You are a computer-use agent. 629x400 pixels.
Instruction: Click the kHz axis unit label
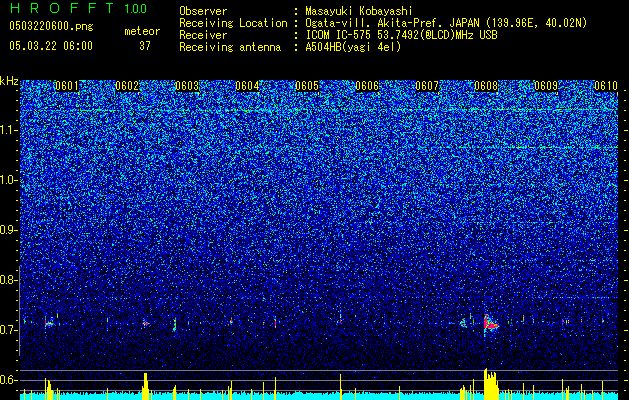pos(9,81)
